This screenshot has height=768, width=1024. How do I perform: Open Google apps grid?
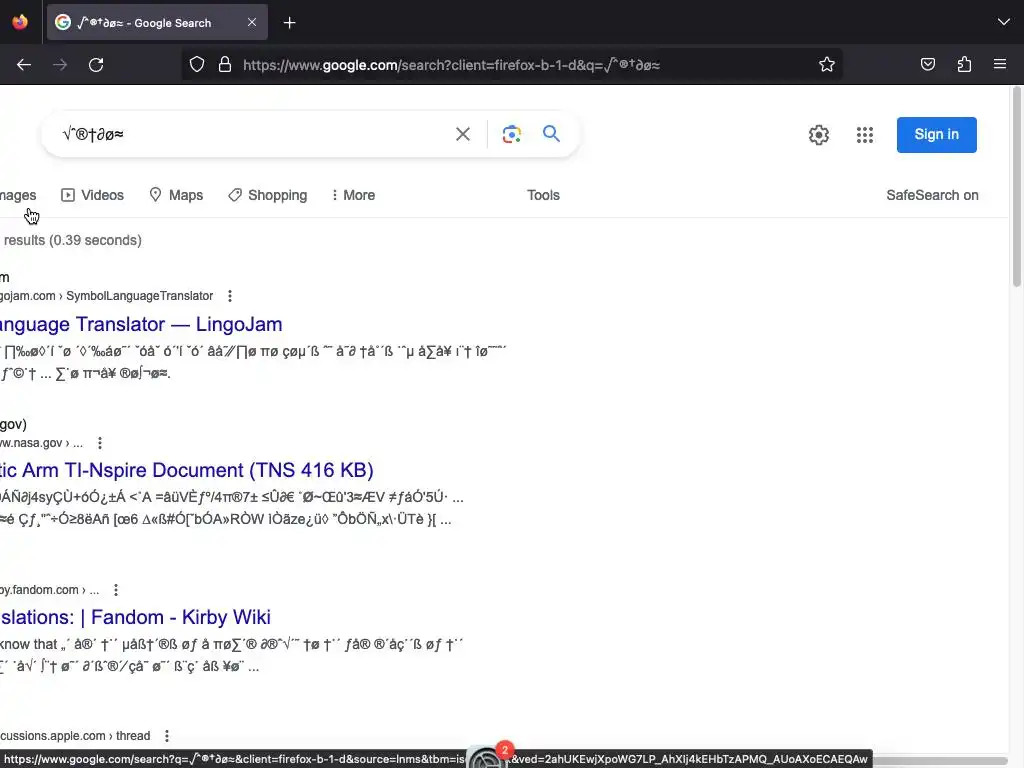[x=865, y=135]
